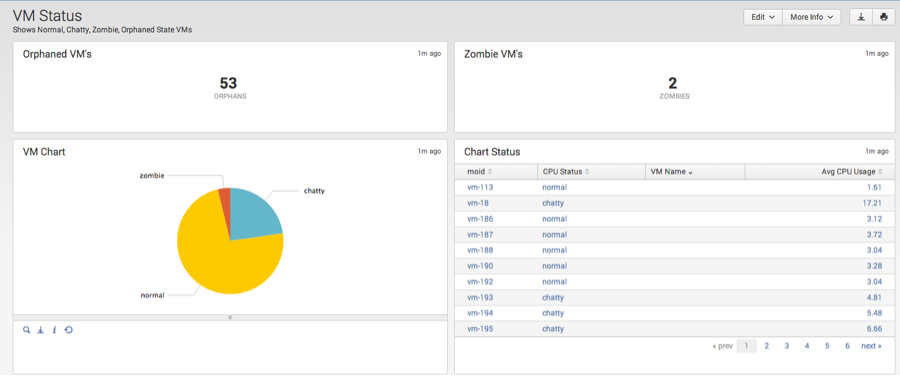Screen dimensions: 900x376
Task: Click export icon below the pie chart
Action: 40,330
